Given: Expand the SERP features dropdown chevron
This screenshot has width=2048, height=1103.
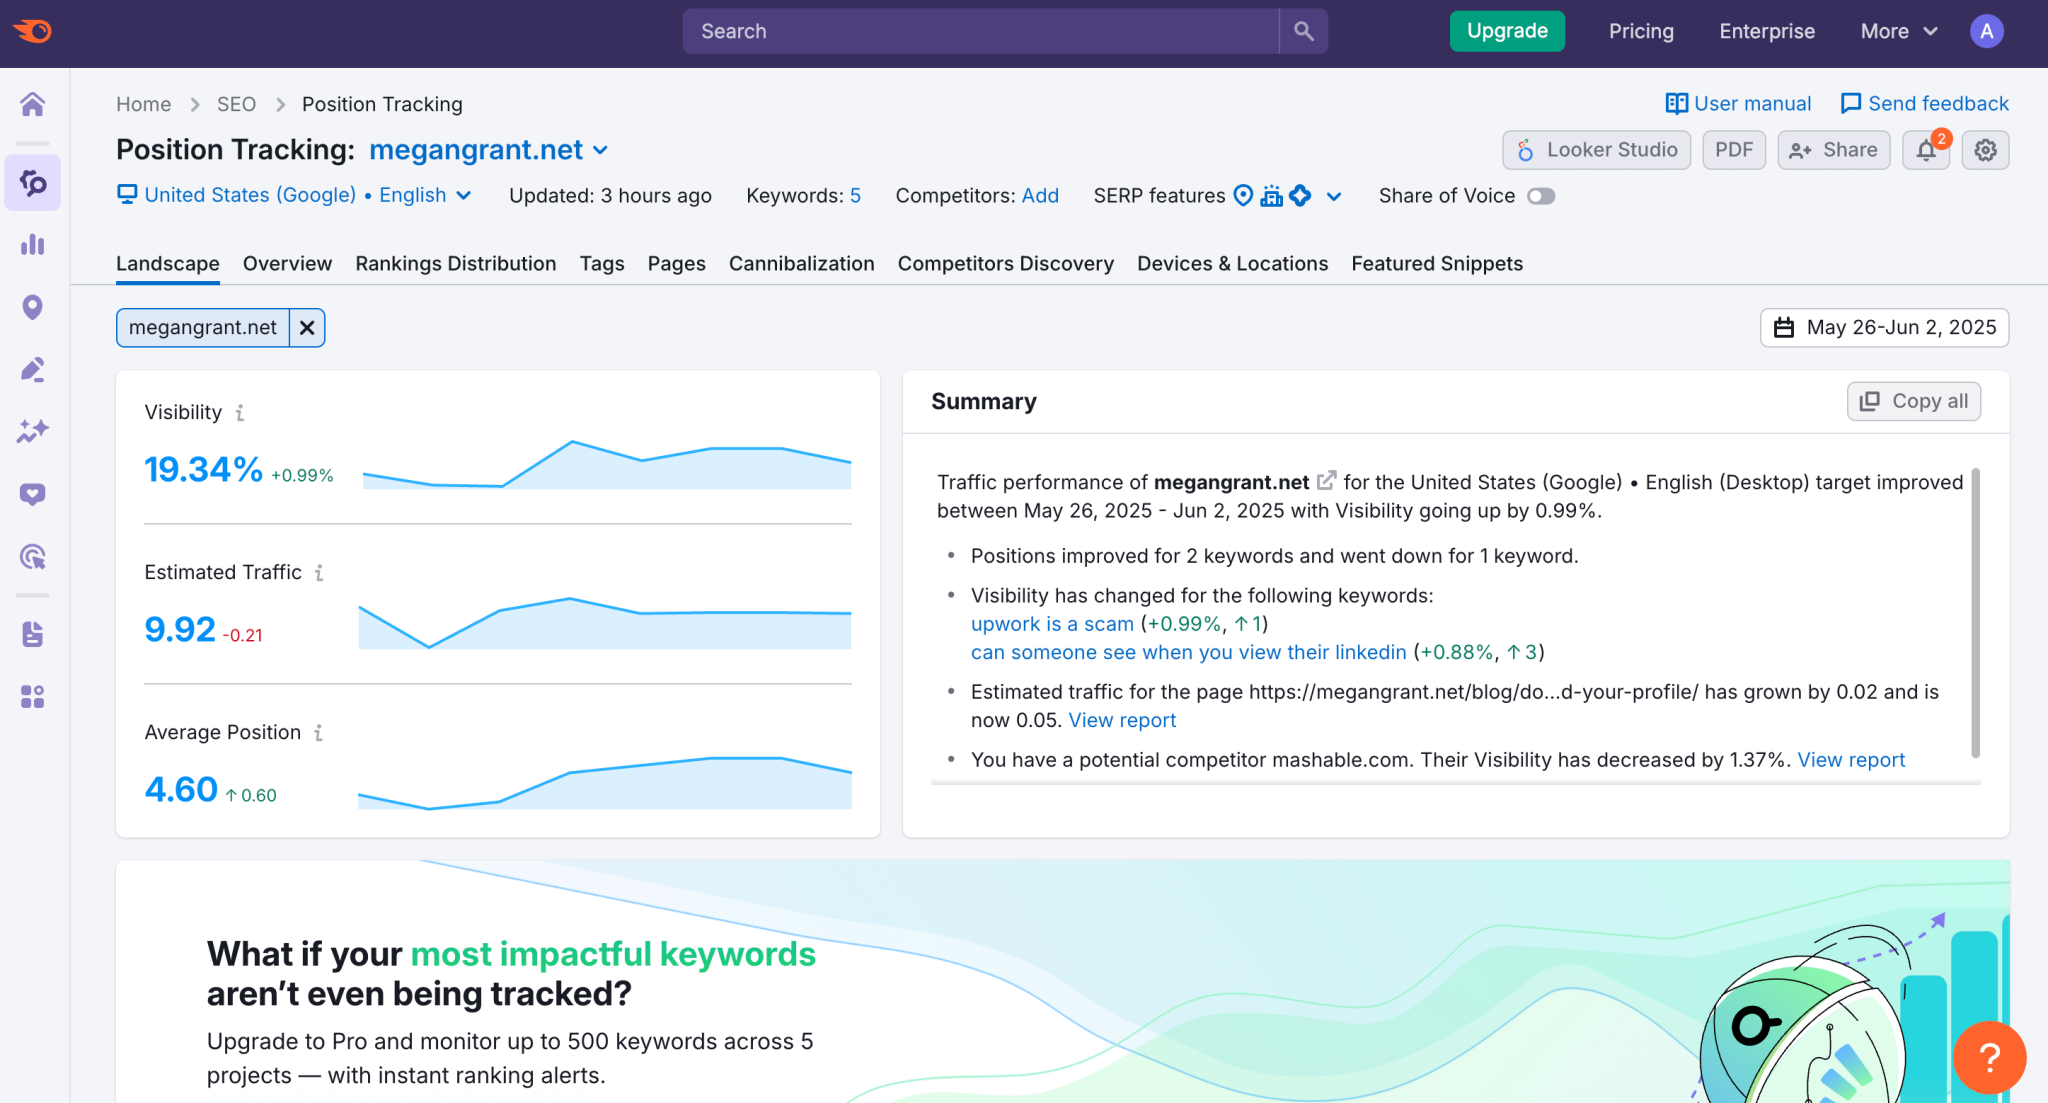Looking at the screenshot, I should click(1335, 196).
